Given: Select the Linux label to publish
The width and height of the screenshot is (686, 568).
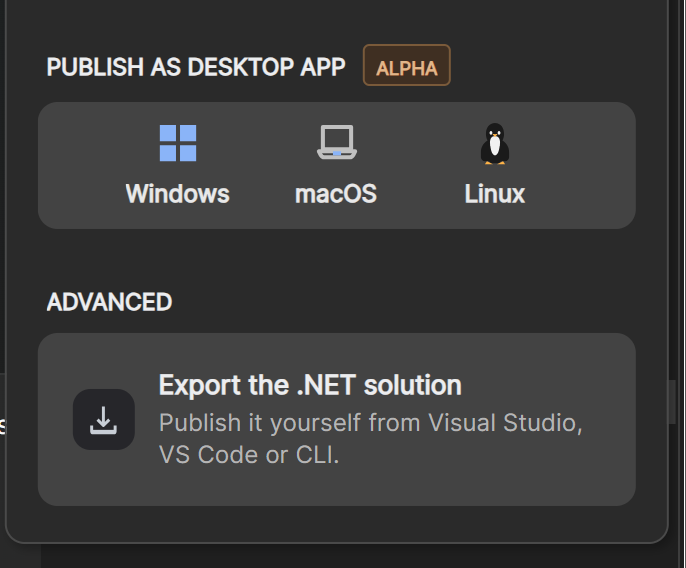Looking at the screenshot, I should [x=495, y=194].
